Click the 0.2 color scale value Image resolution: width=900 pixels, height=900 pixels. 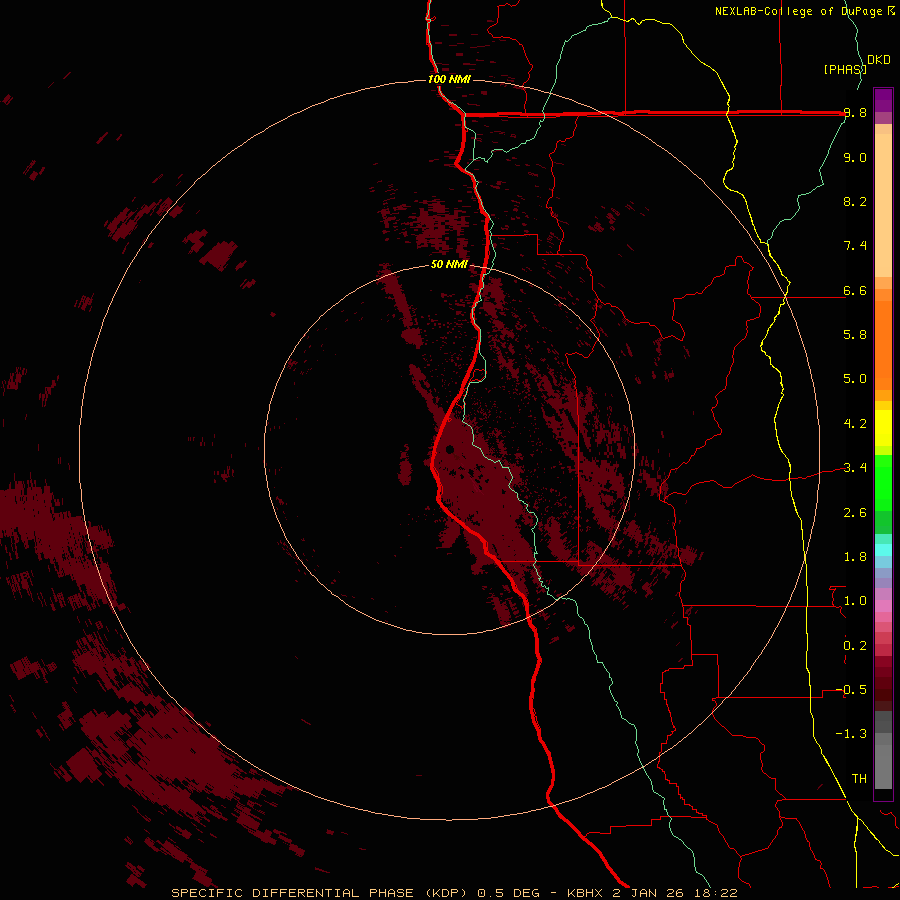[855, 646]
